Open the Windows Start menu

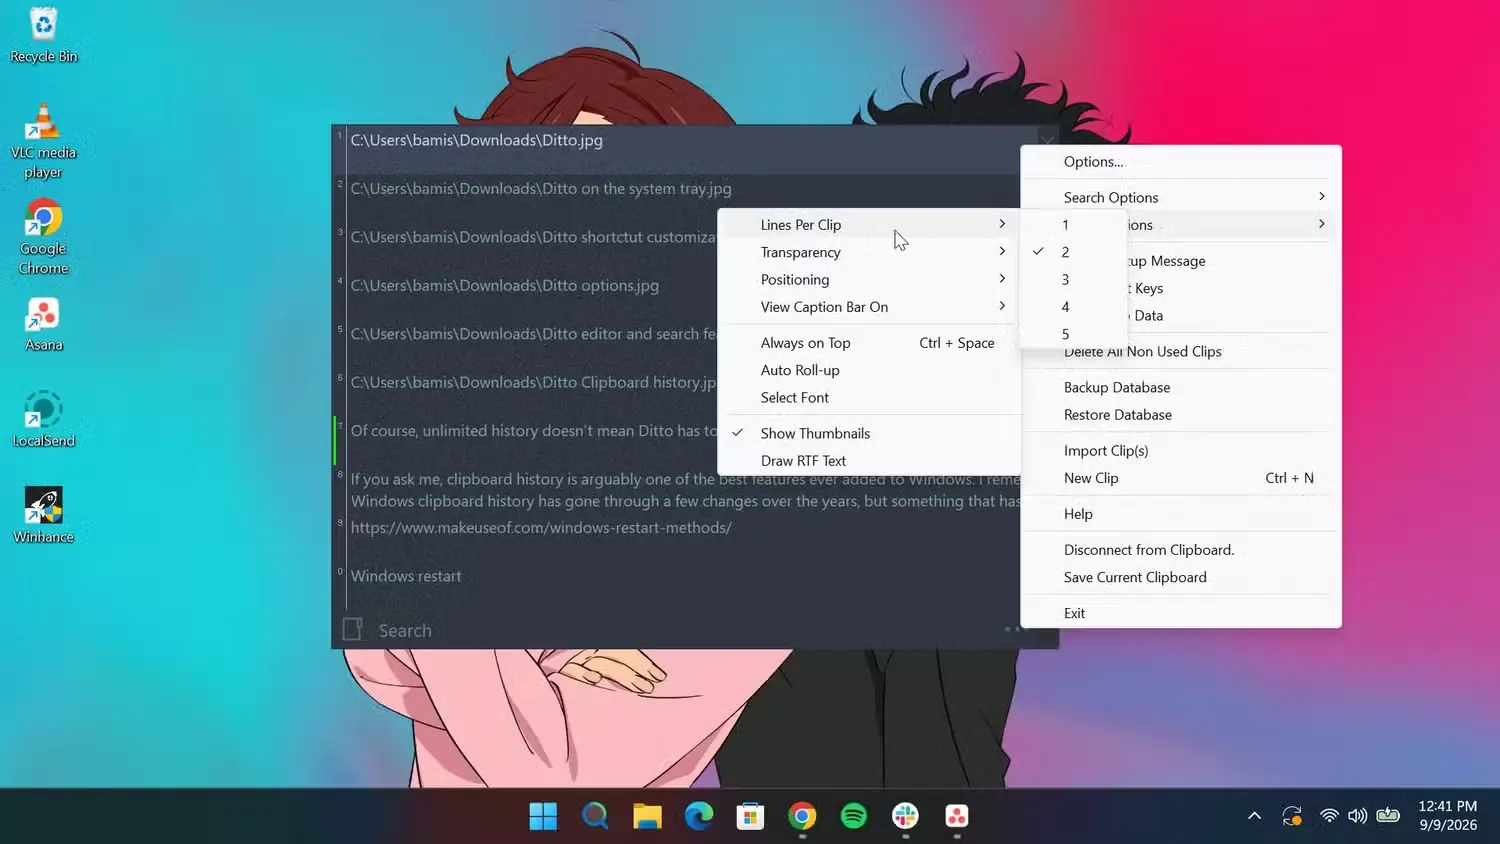click(x=543, y=816)
